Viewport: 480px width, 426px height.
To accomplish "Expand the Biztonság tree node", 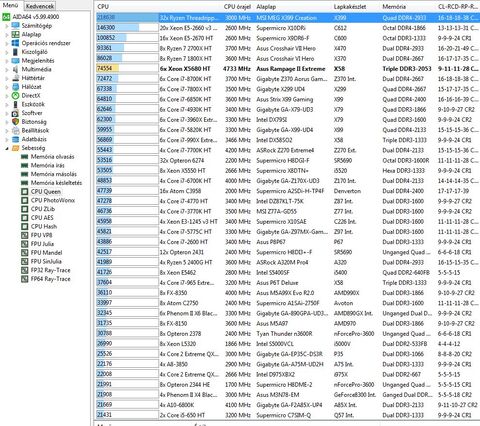I will 7,122.
